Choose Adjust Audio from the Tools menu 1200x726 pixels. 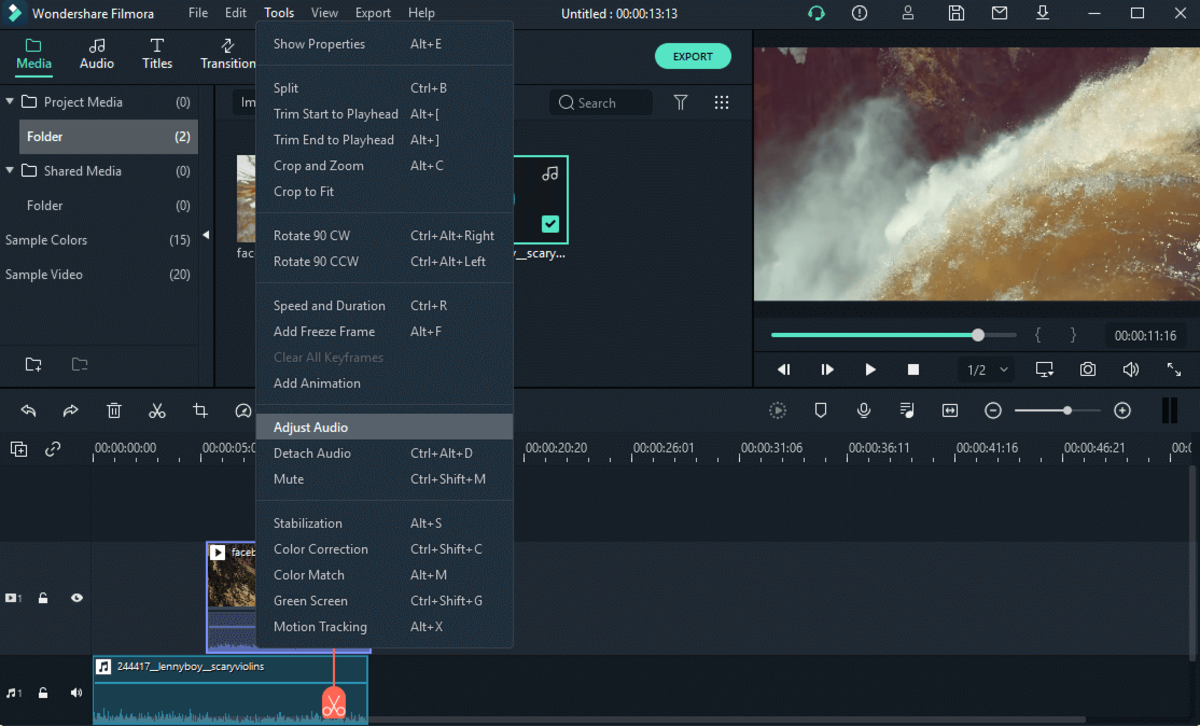(x=309, y=427)
